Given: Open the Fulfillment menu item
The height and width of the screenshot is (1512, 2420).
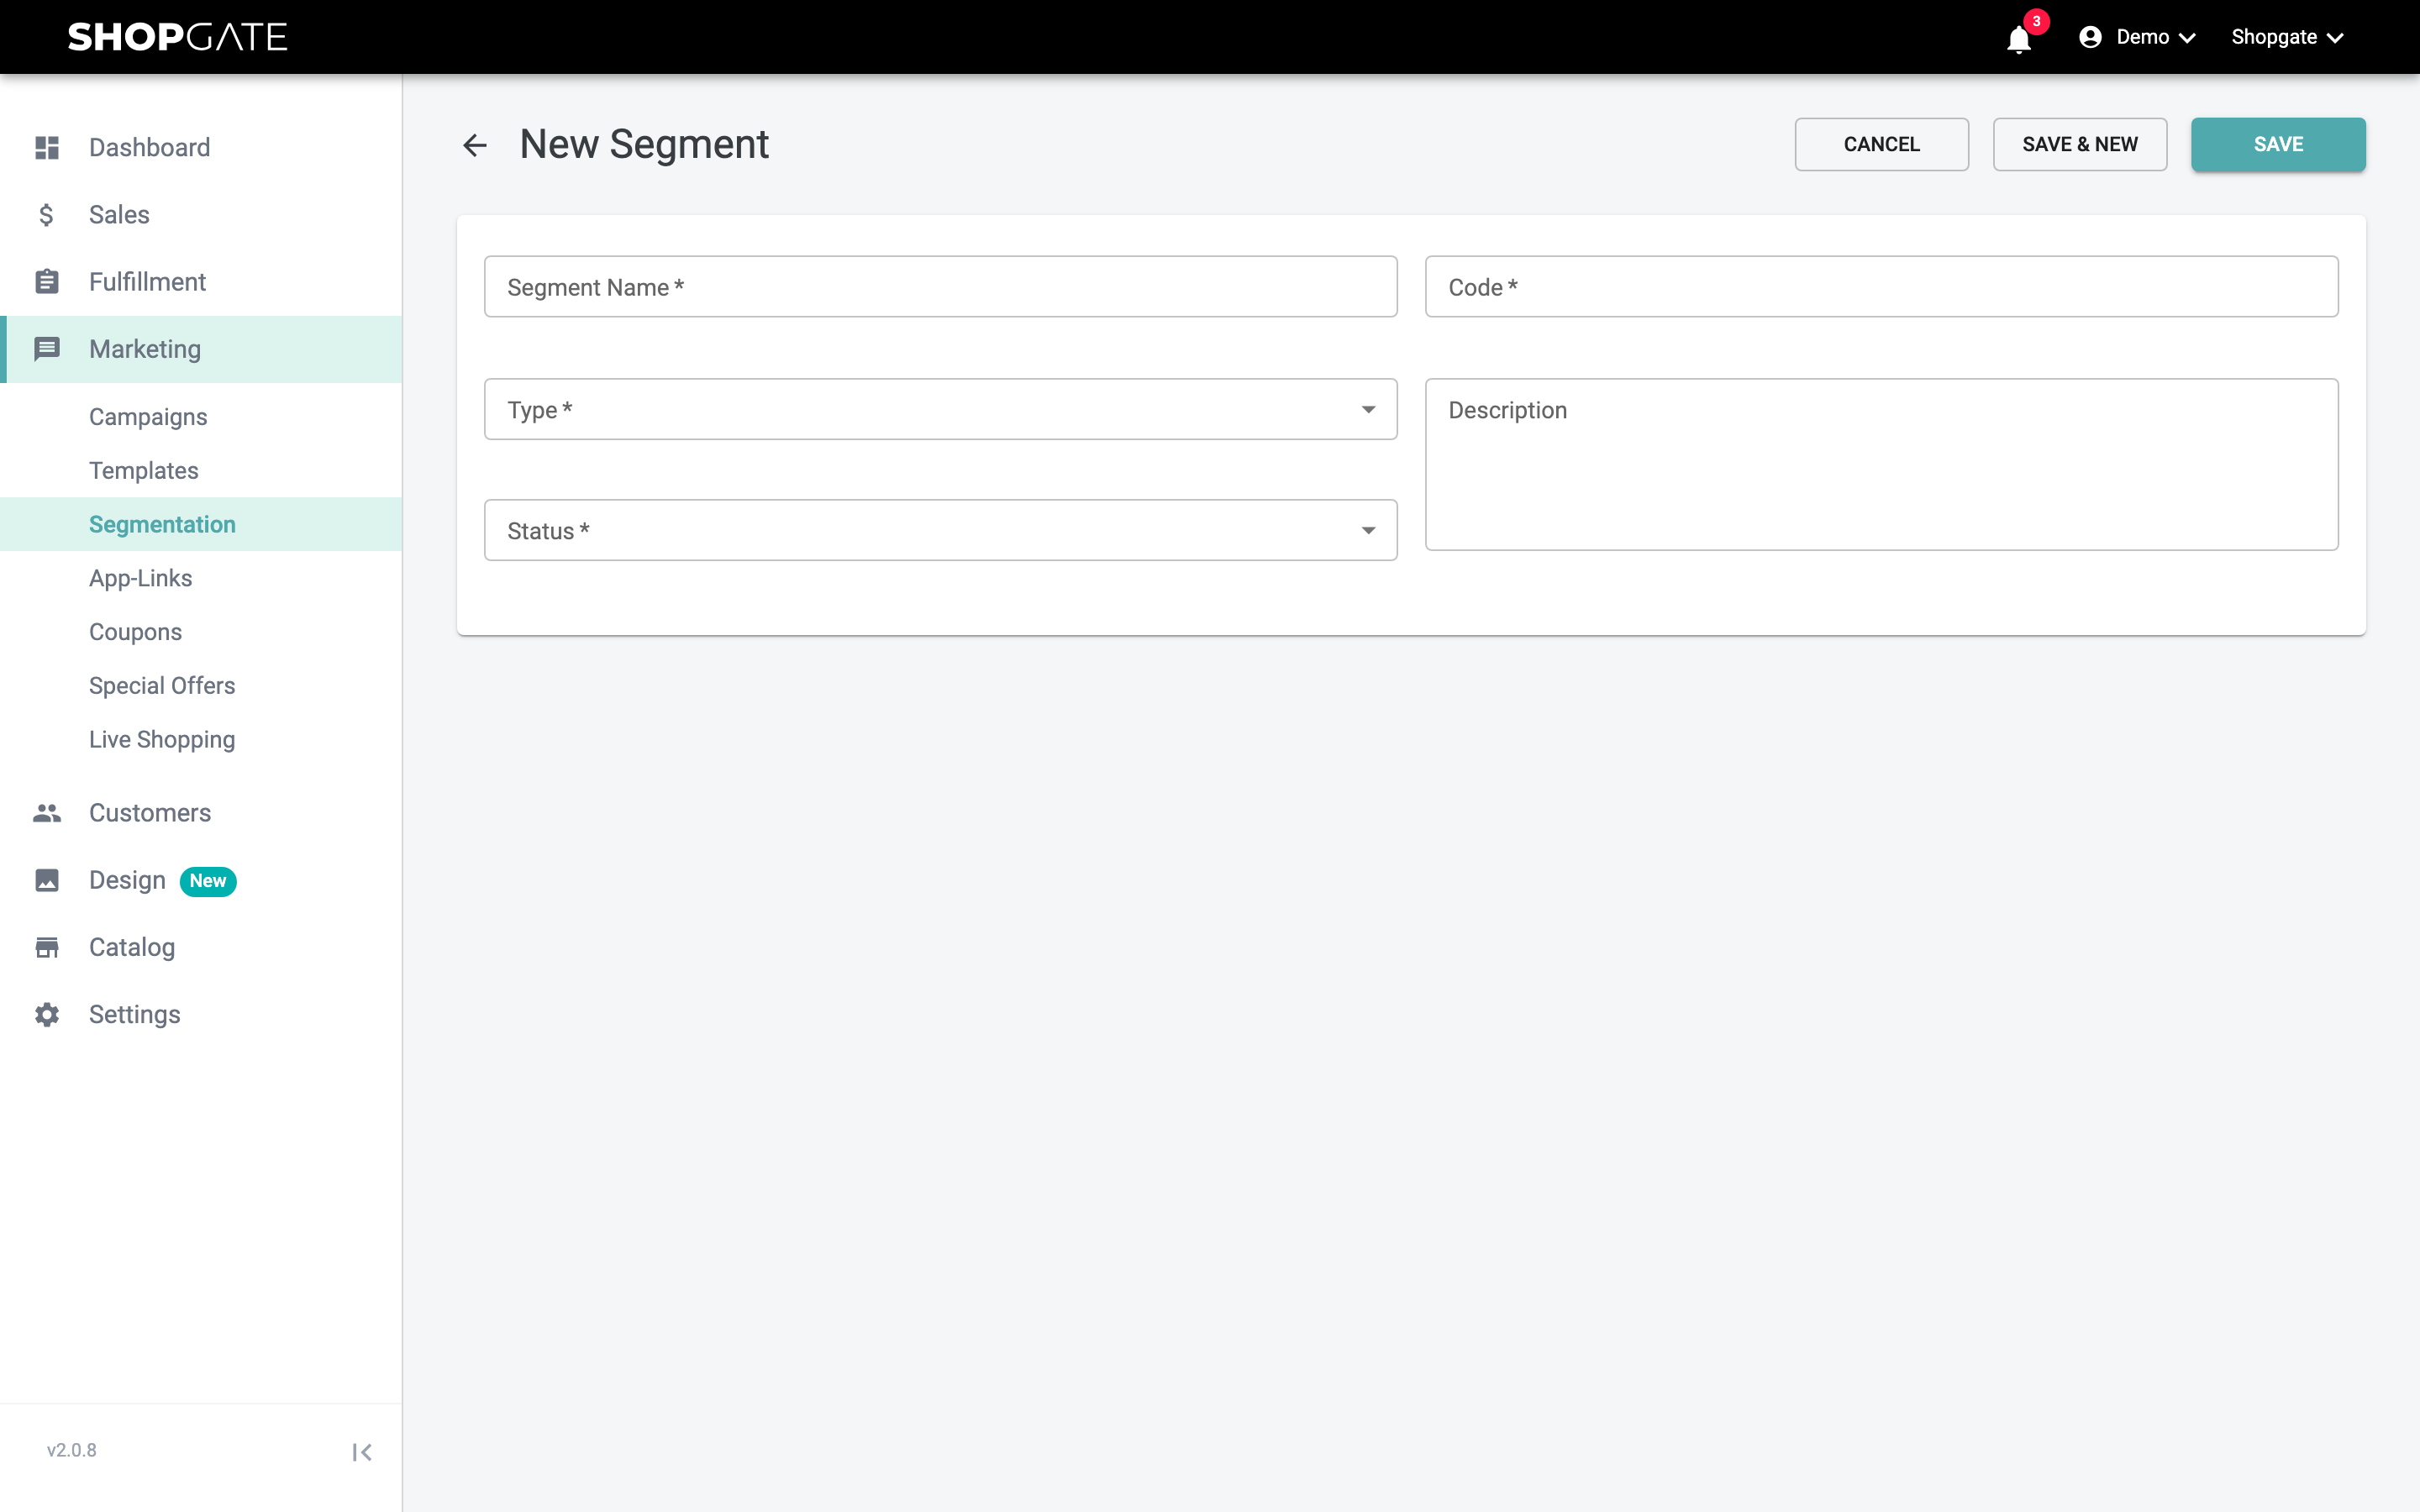Looking at the screenshot, I should (201, 281).
